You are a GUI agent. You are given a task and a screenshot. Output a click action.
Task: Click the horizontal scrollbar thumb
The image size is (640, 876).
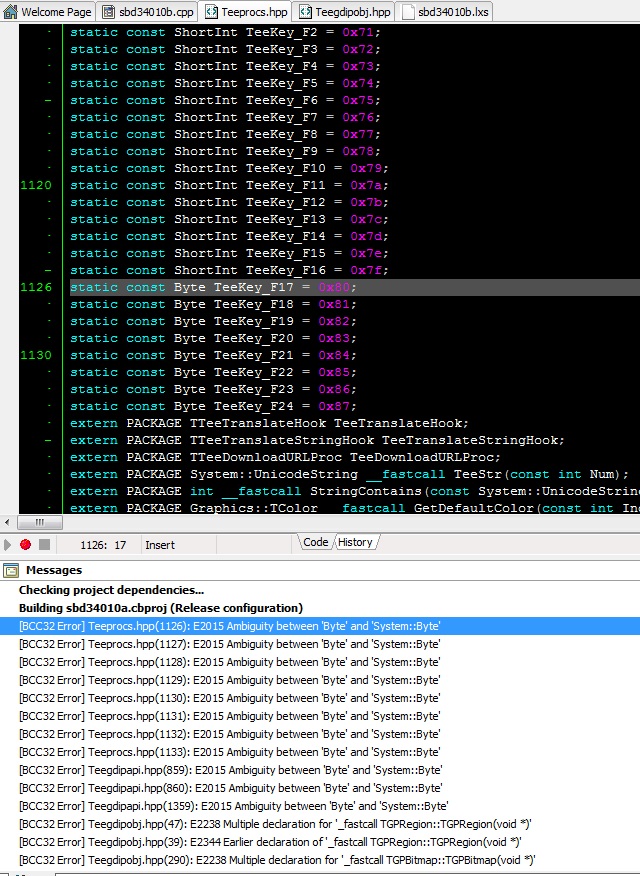pos(40,522)
